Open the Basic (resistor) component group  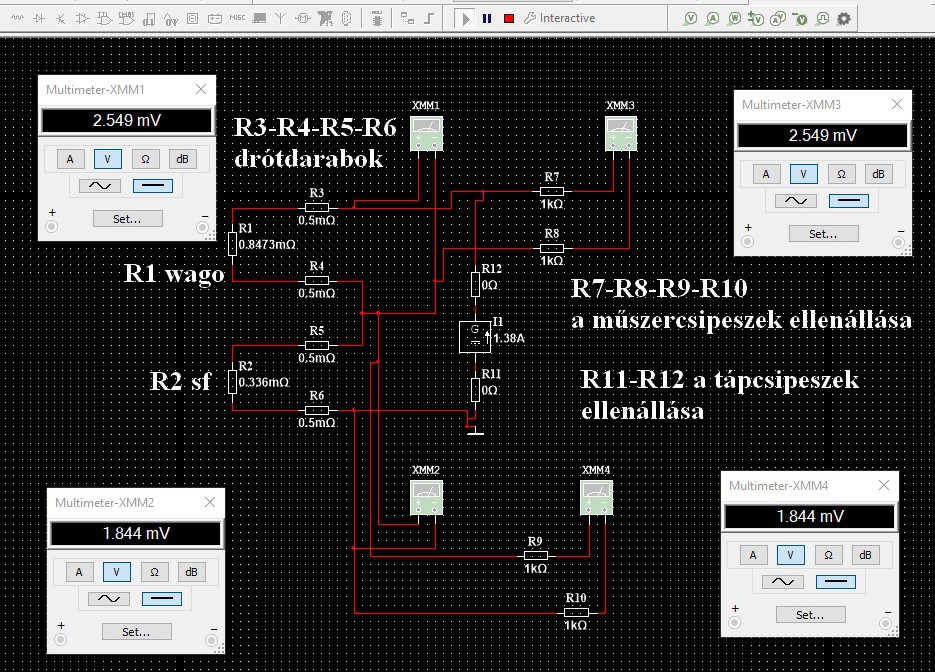coord(17,18)
